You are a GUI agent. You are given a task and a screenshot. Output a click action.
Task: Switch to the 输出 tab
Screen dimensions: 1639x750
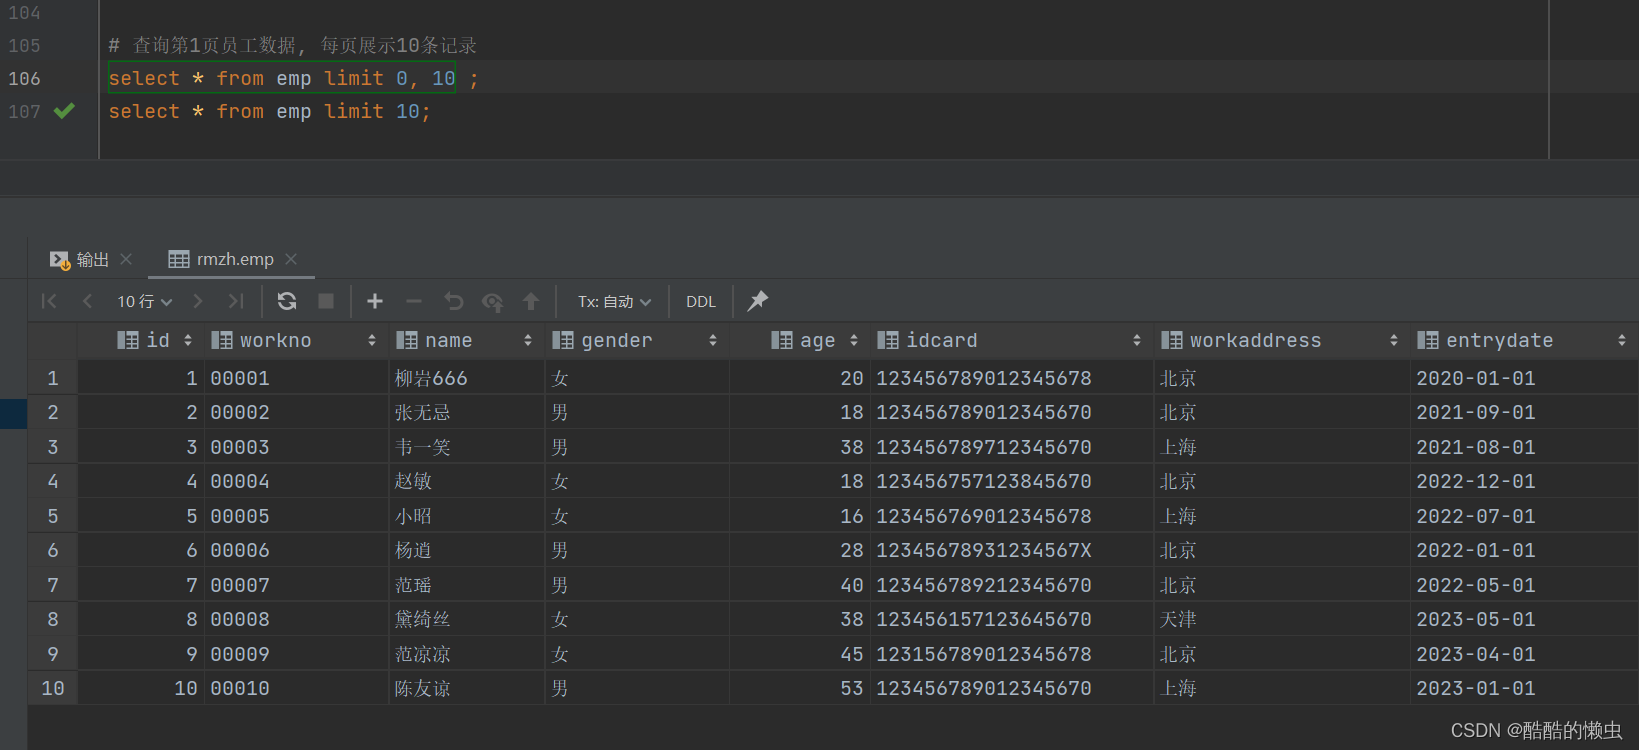(x=80, y=259)
